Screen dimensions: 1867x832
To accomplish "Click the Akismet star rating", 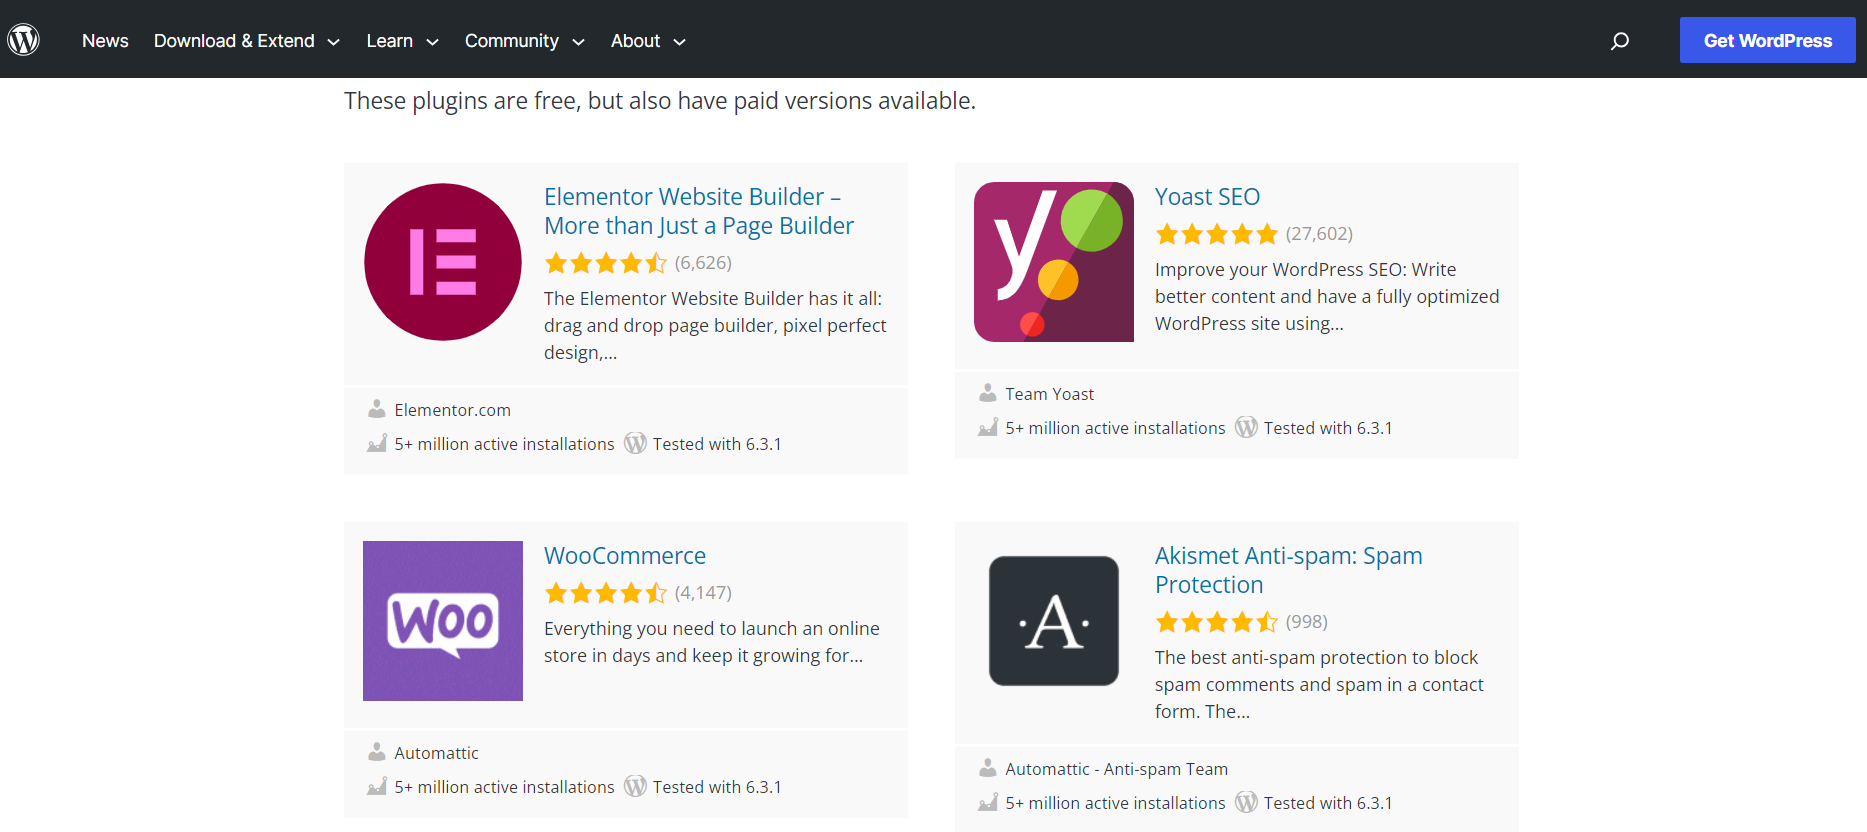I will (1217, 622).
